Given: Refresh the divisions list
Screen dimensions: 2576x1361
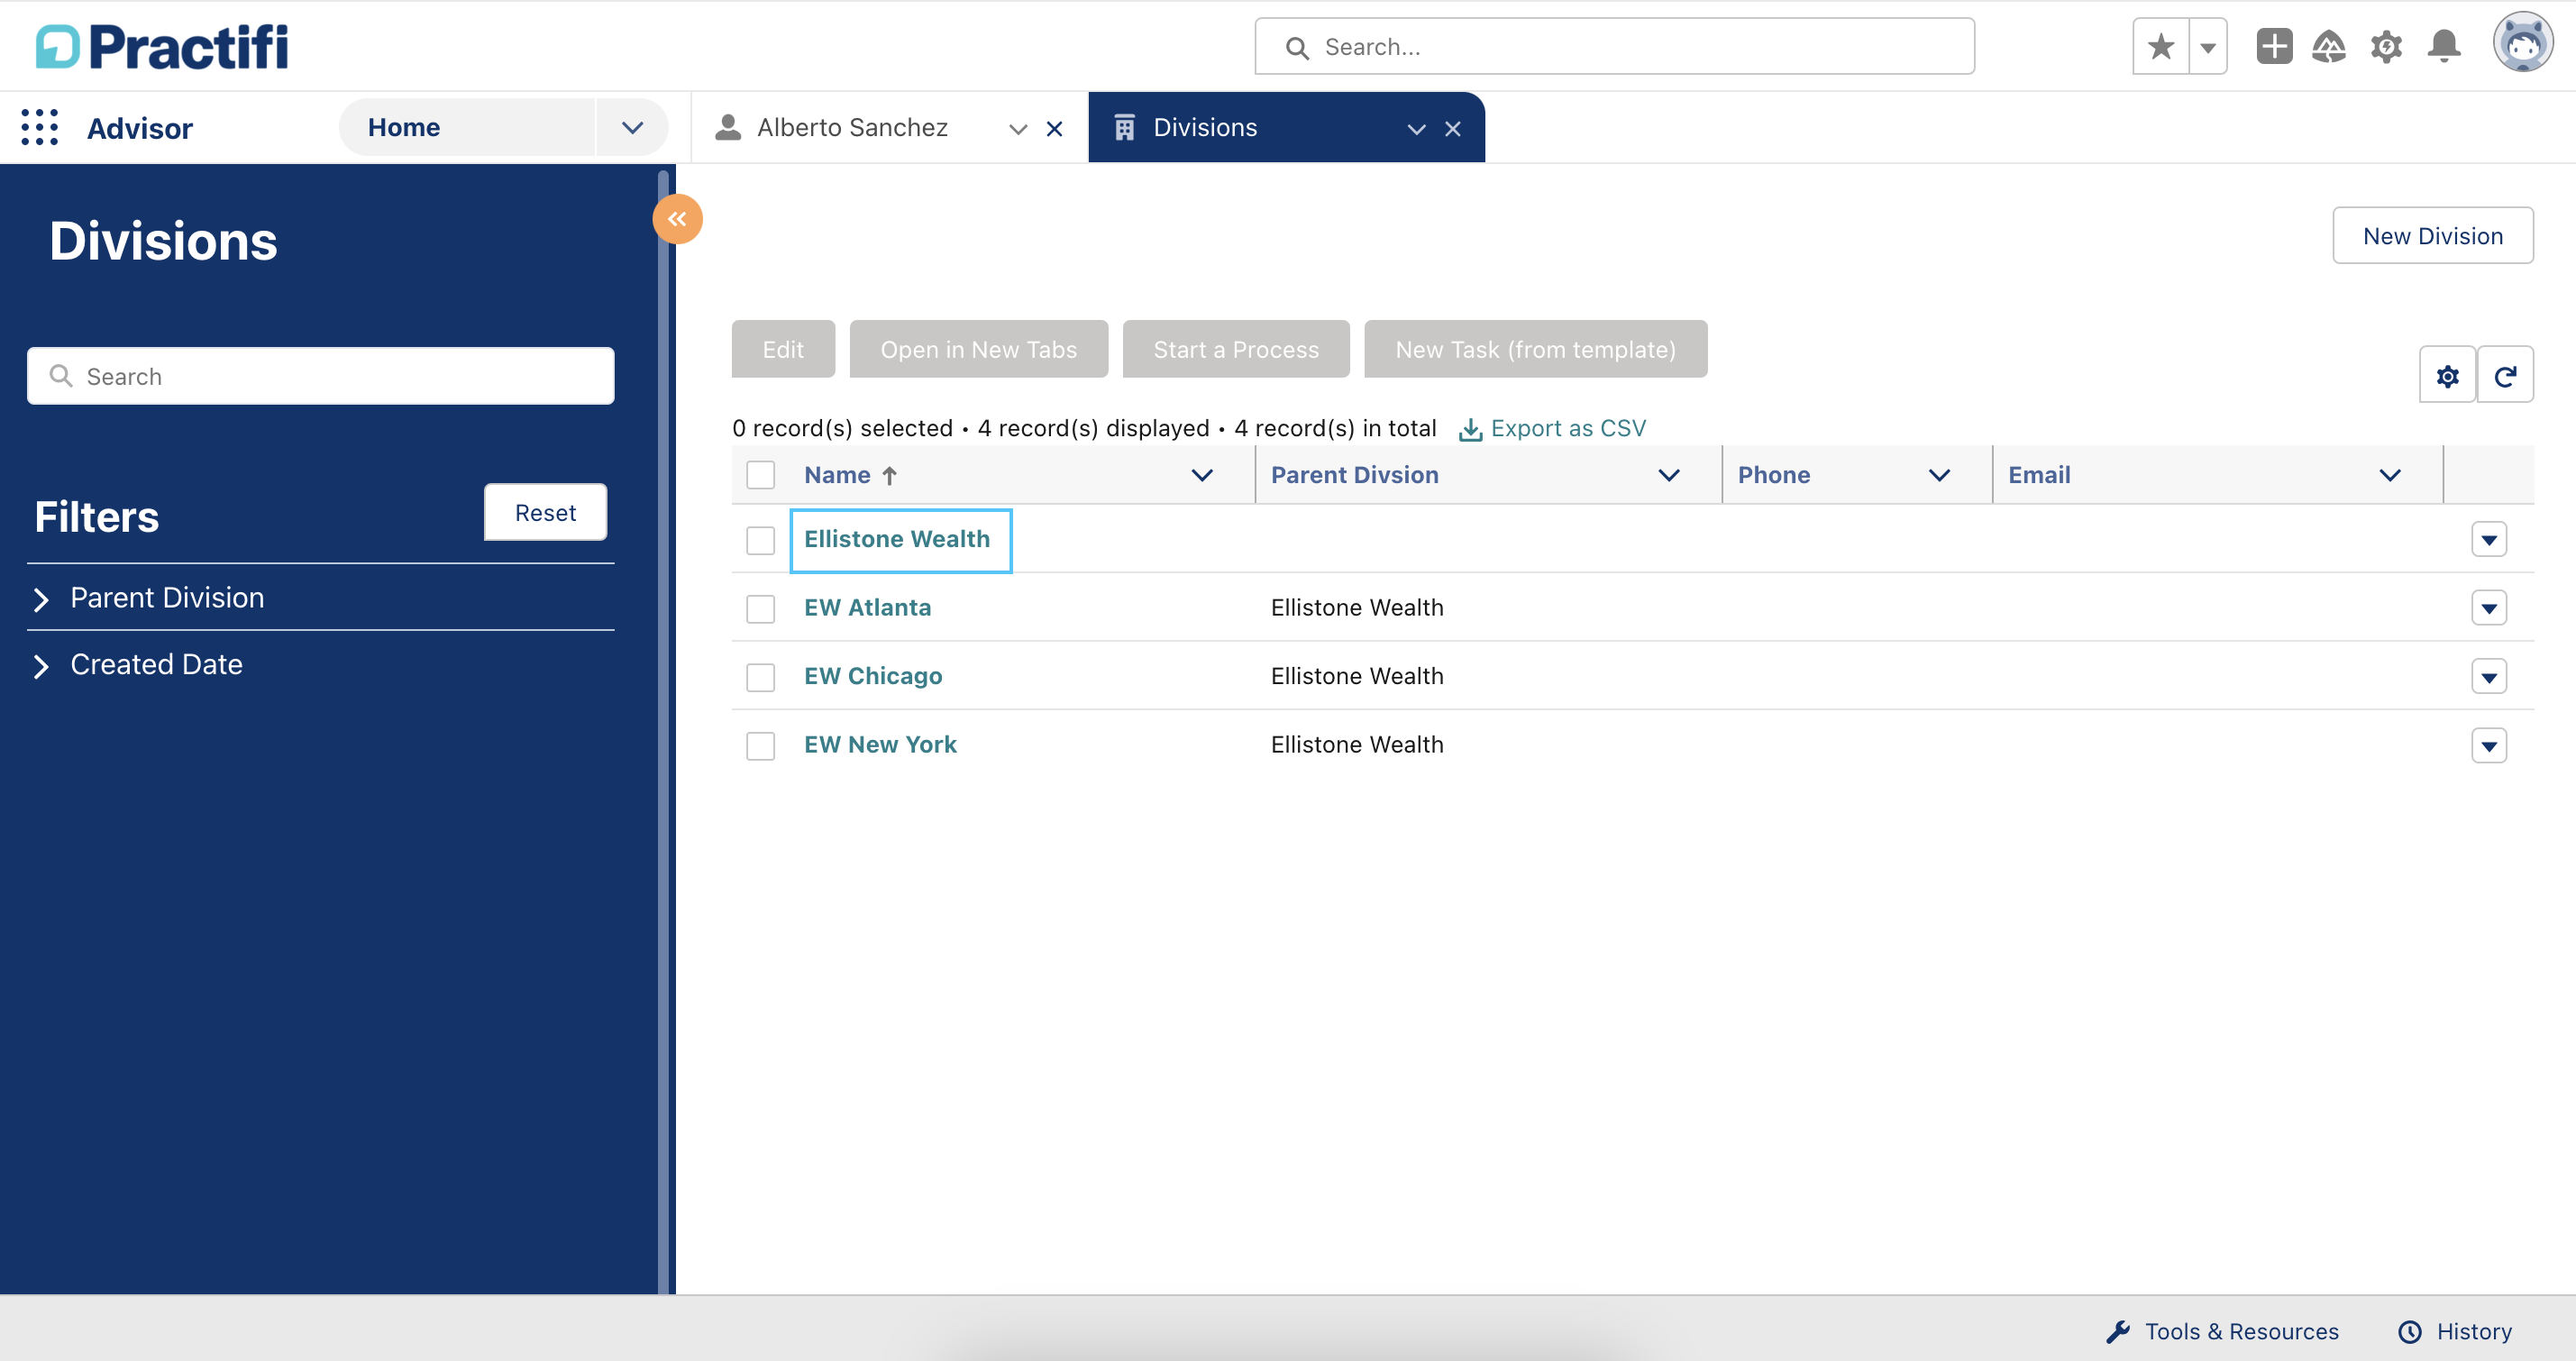Looking at the screenshot, I should [x=2505, y=376].
